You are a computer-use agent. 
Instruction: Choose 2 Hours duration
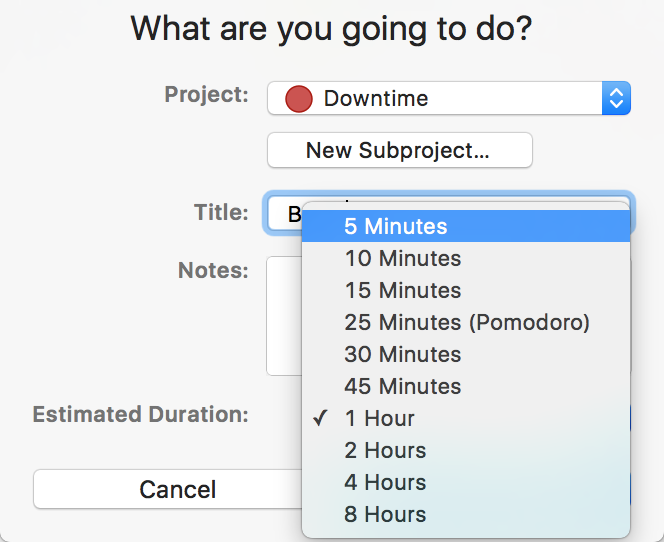pos(466,450)
